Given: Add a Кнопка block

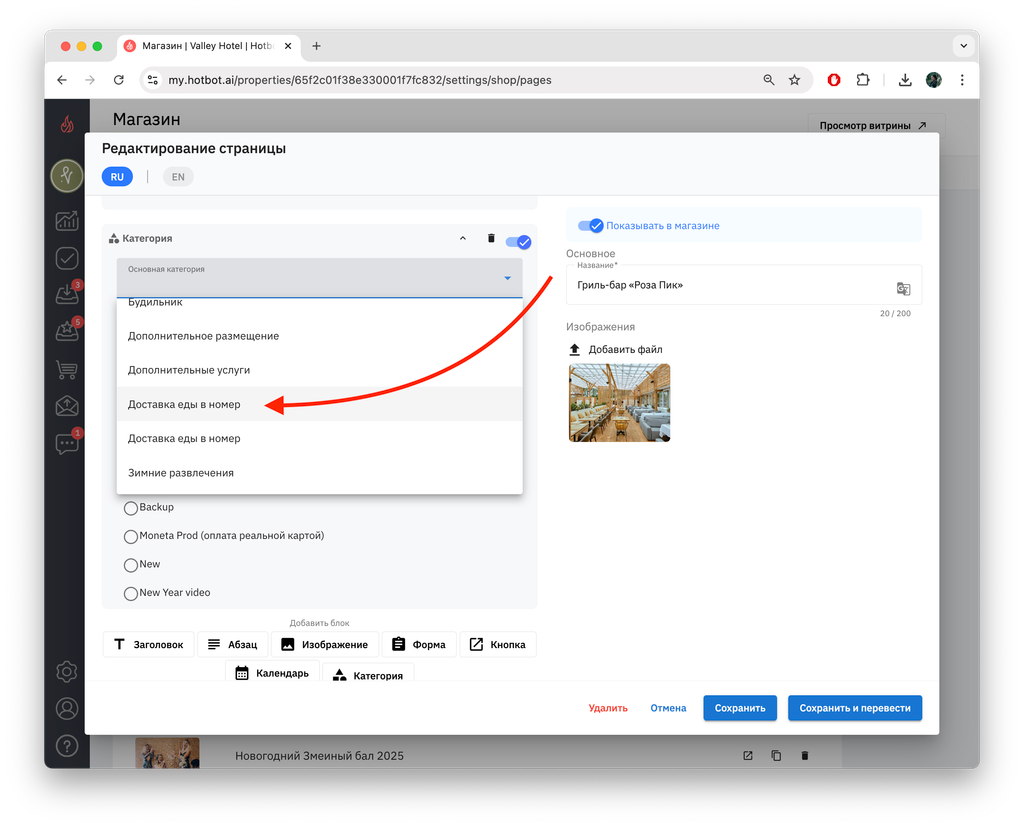Looking at the screenshot, I should click(498, 645).
